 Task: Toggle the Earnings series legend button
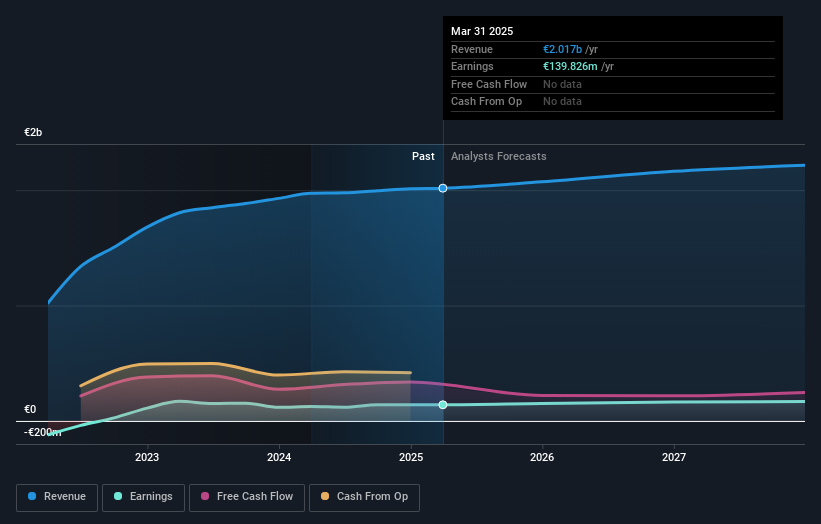point(143,497)
